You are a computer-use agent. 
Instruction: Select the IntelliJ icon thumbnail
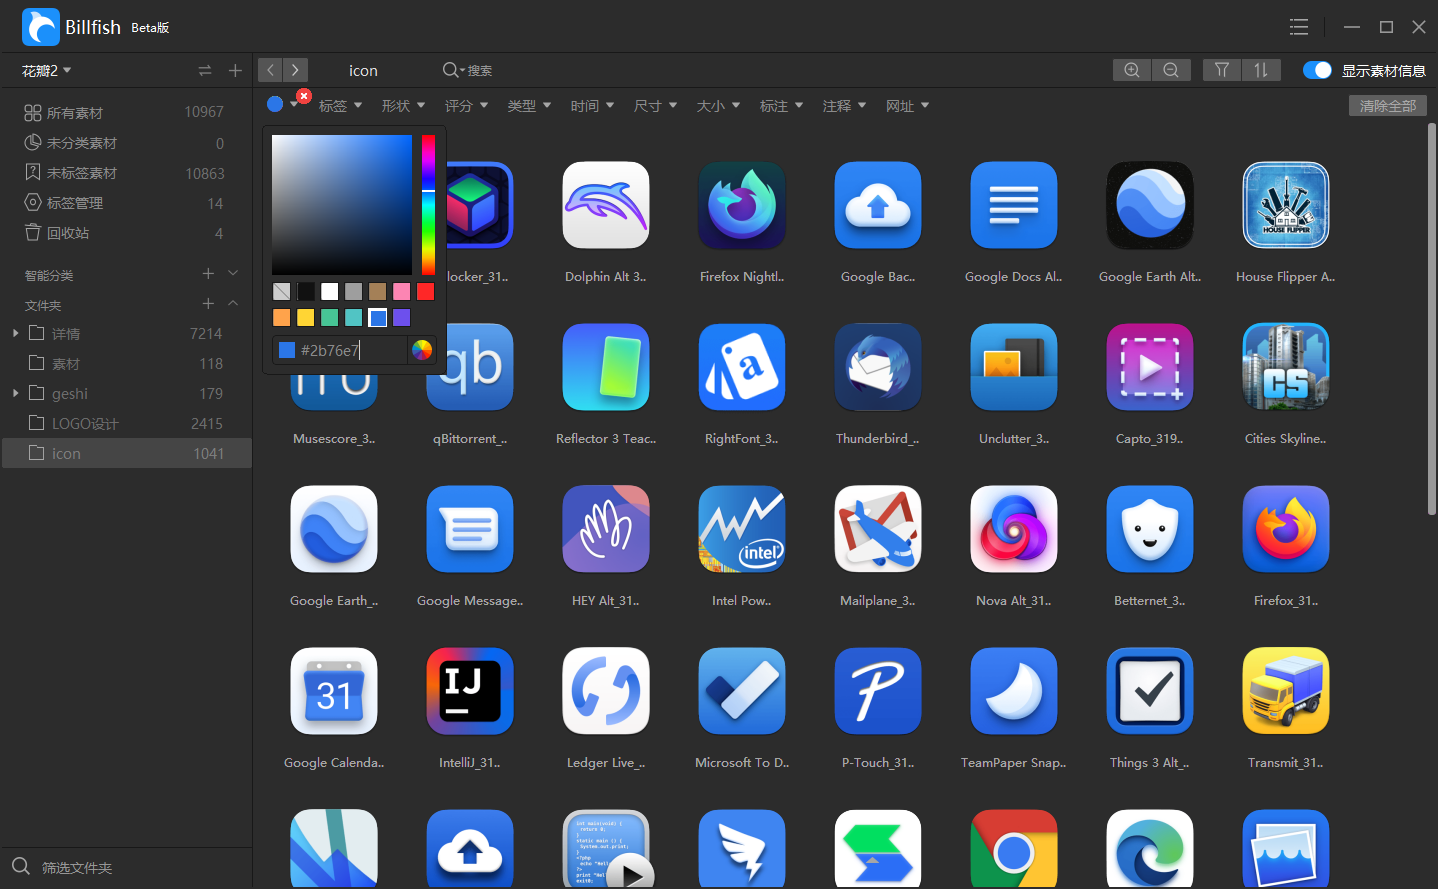[470, 691]
